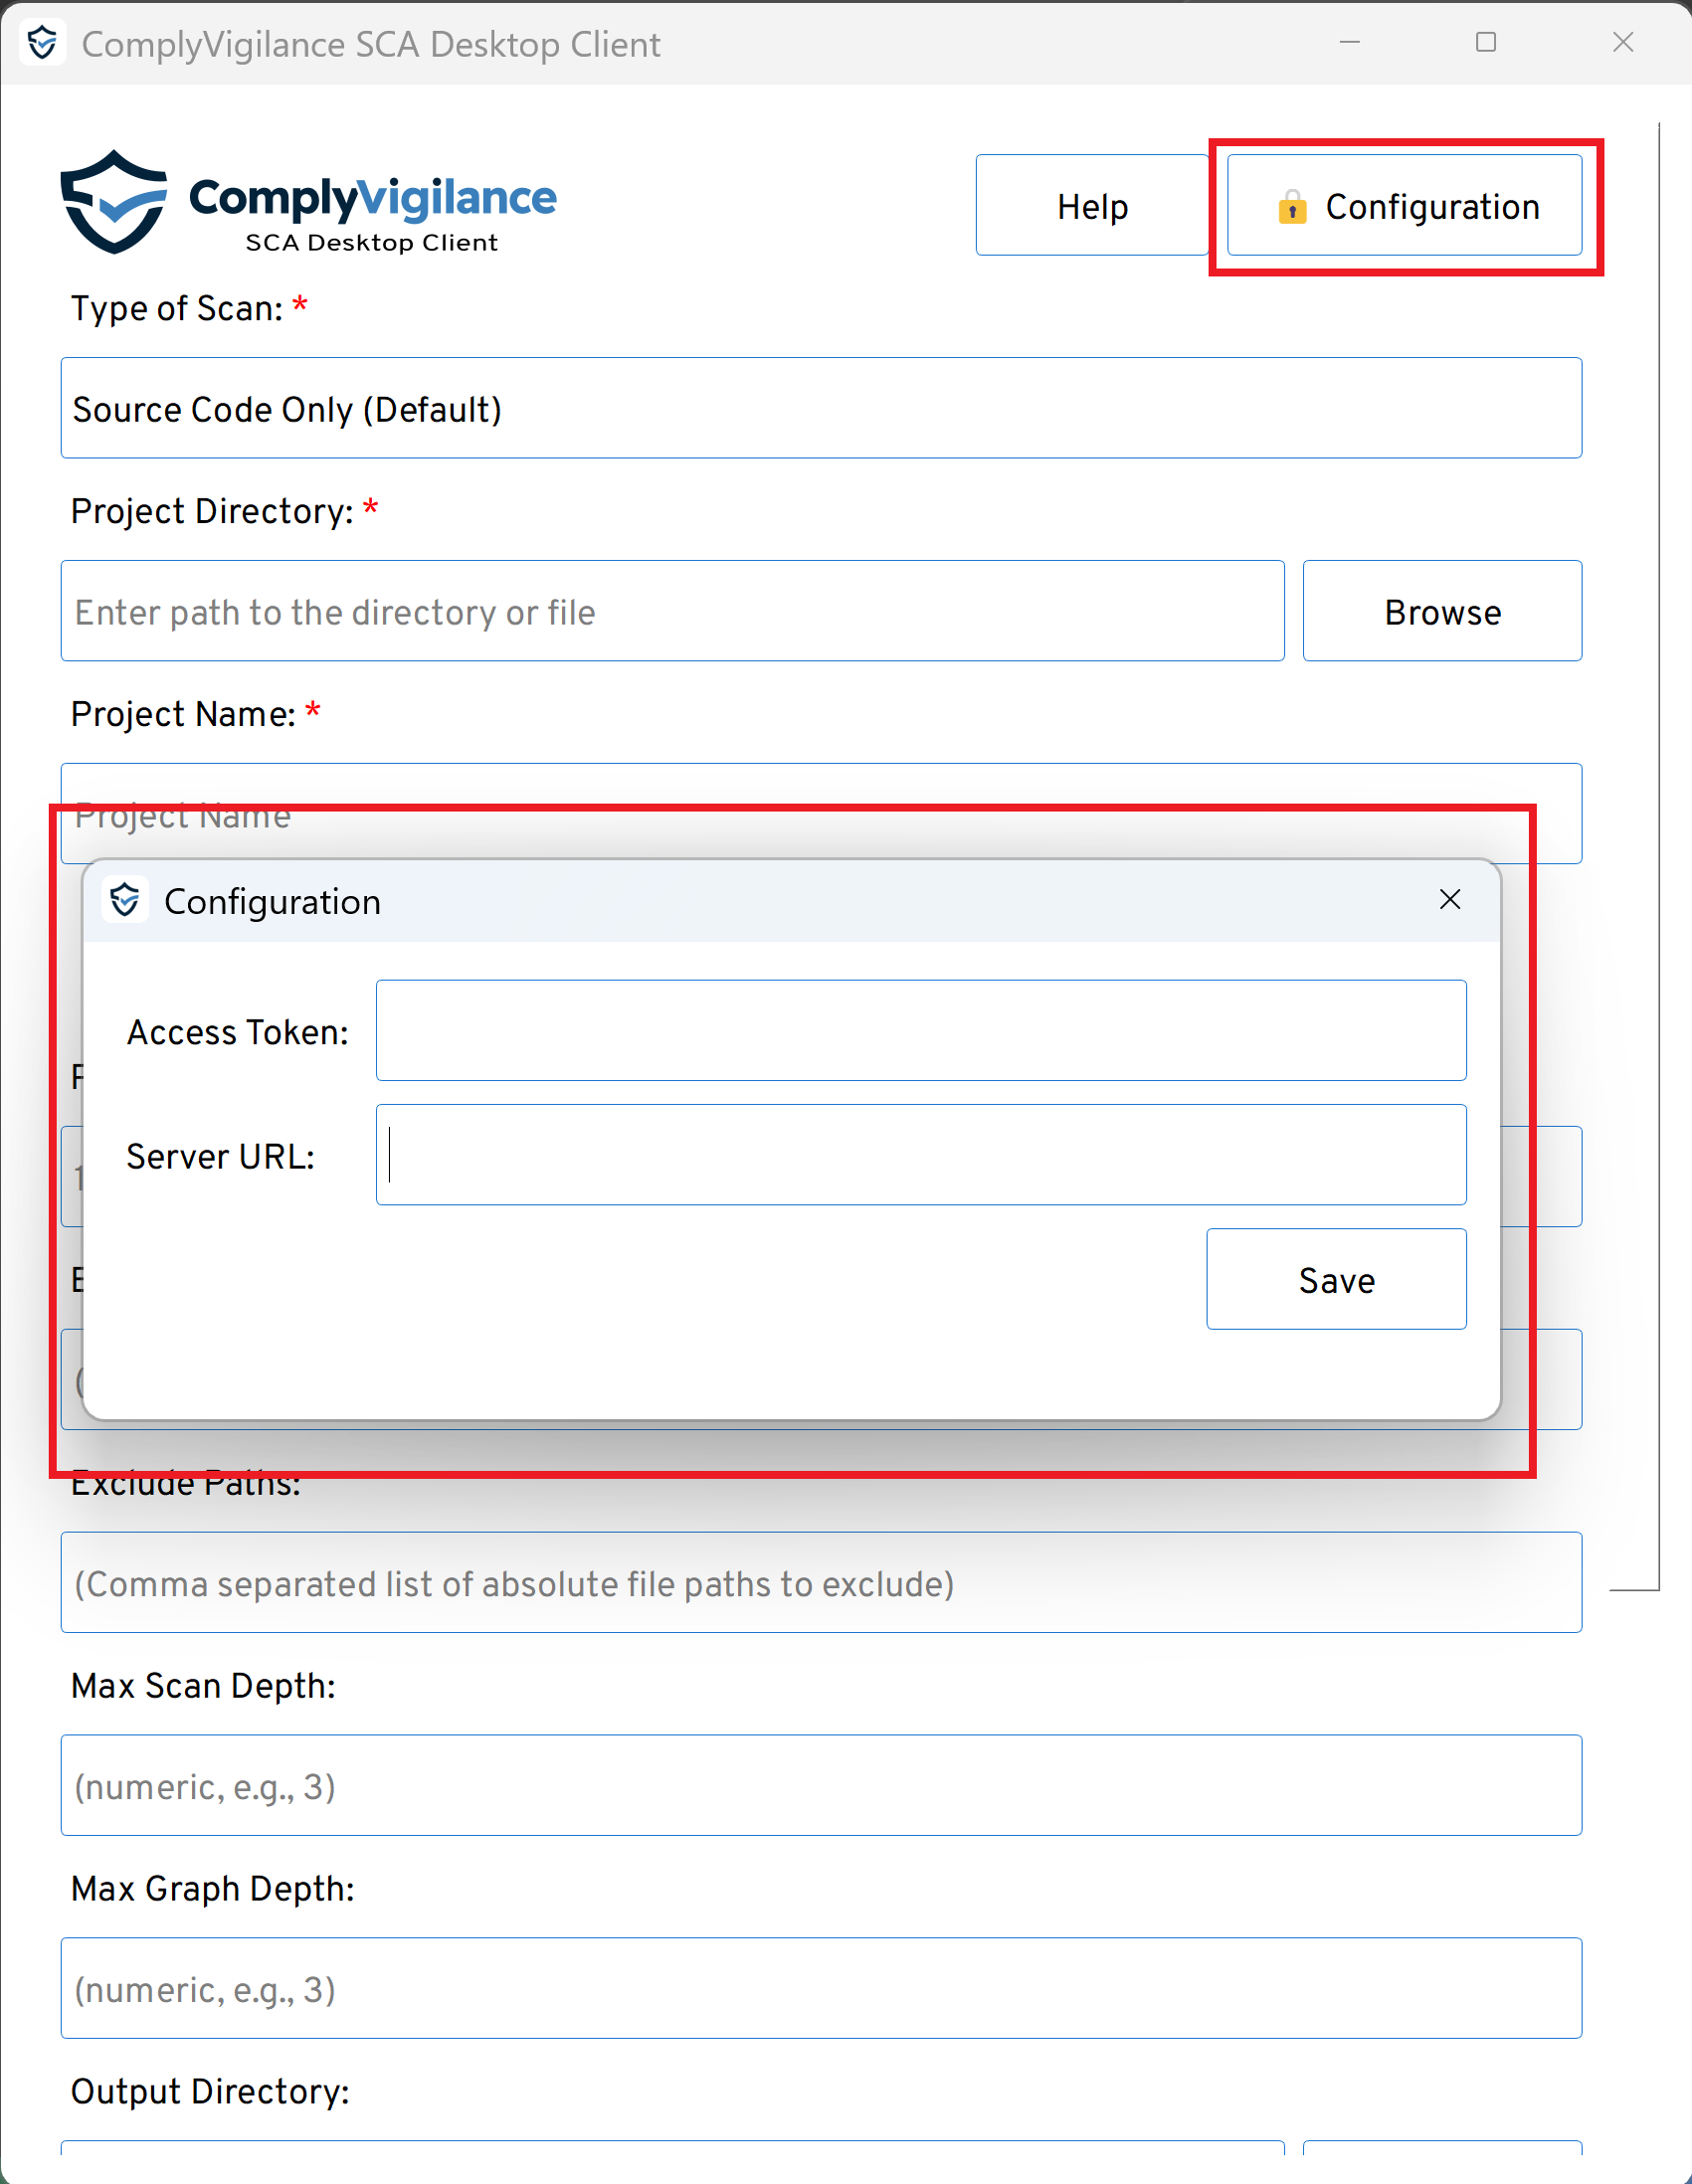Click into the Server URL field

click(920, 1155)
